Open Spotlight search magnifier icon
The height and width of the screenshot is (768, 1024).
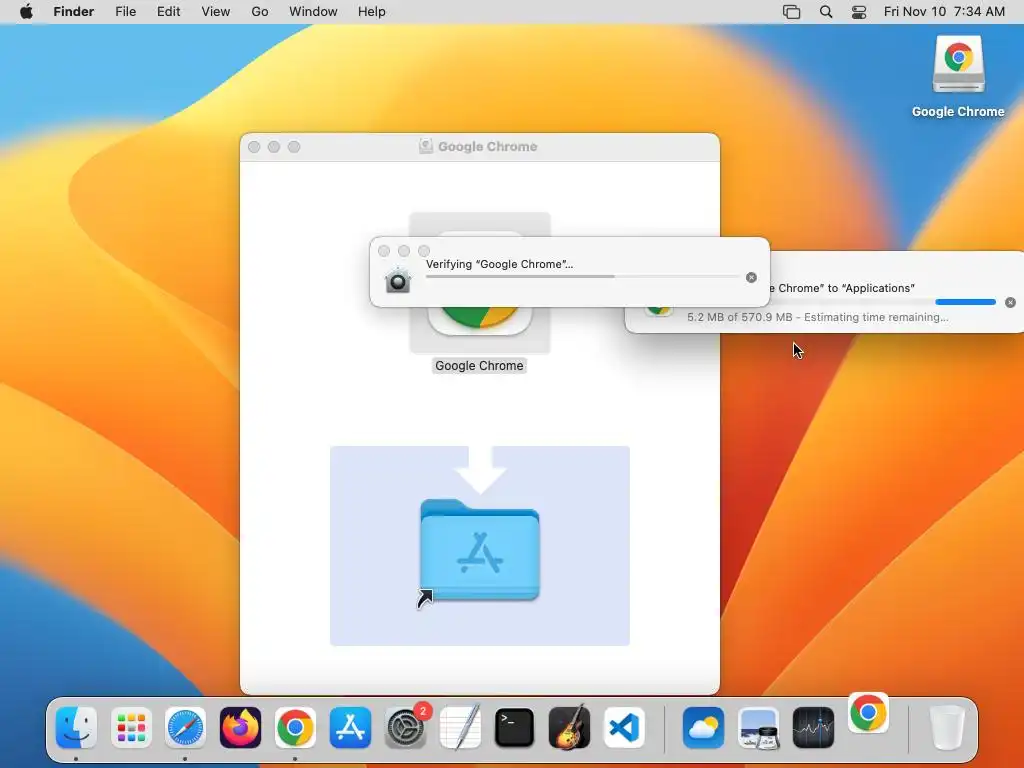[825, 12]
